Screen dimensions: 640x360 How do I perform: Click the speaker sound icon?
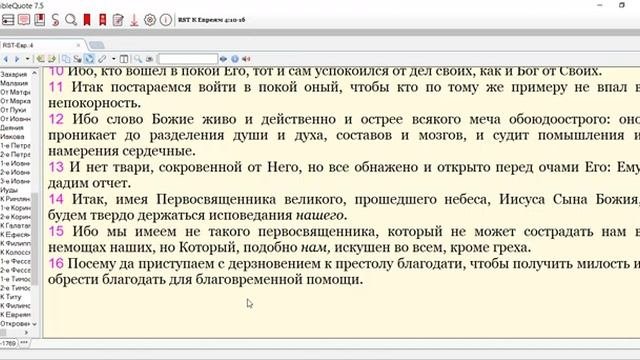click(246, 59)
